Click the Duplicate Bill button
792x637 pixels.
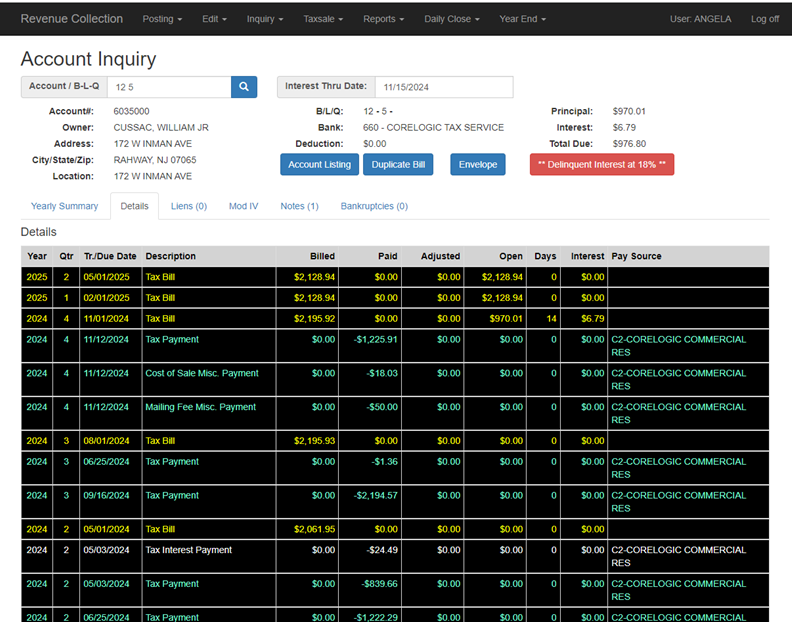(x=398, y=165)
